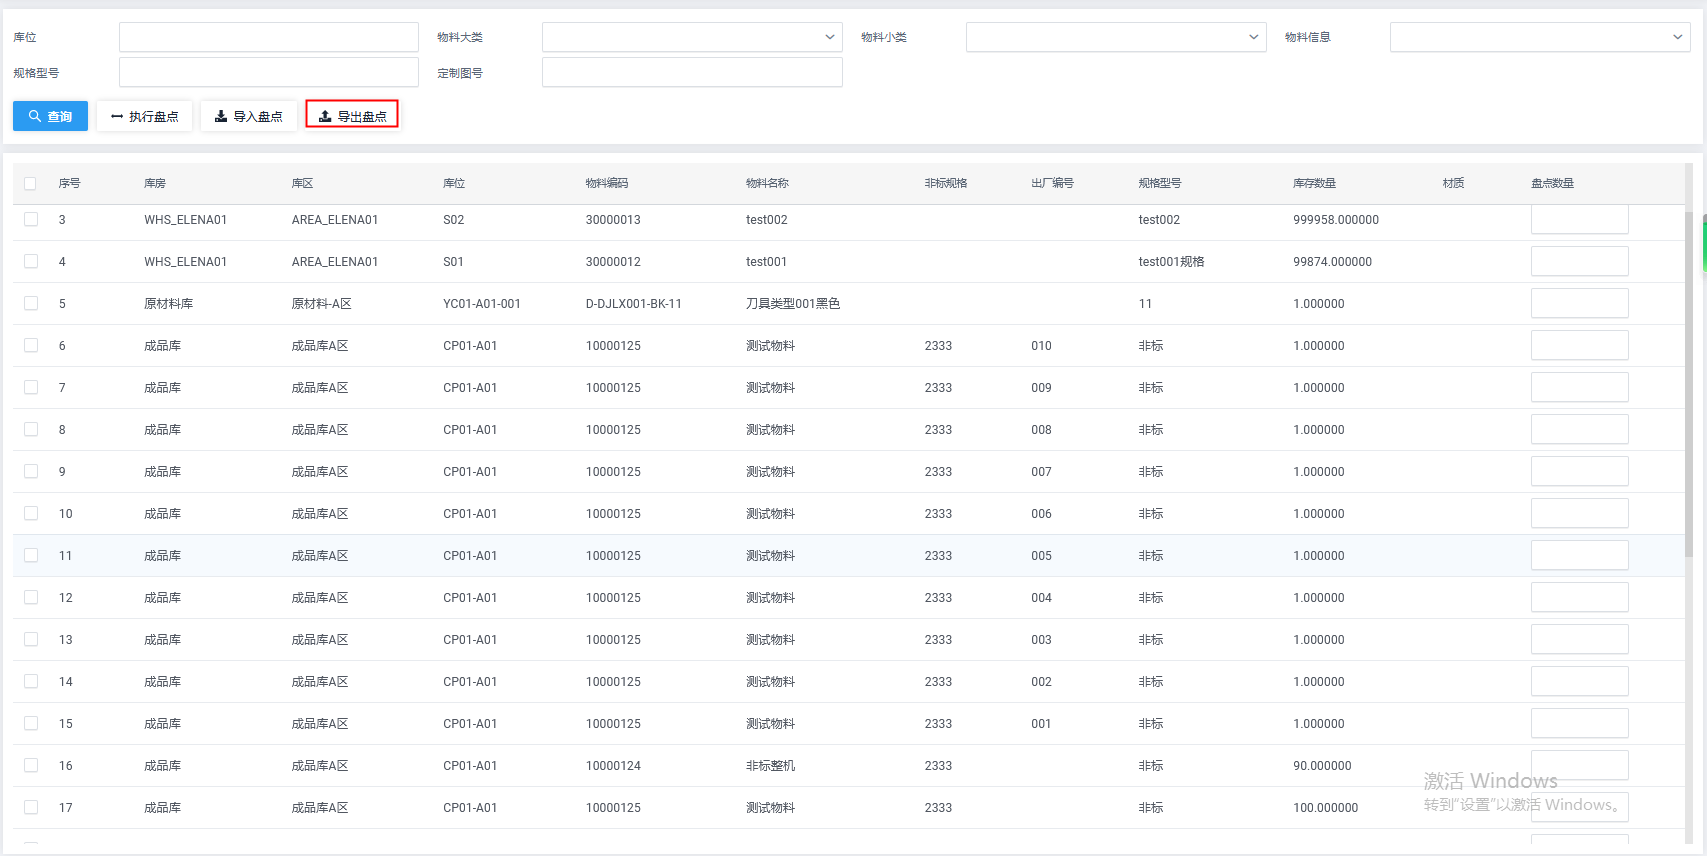Viewport: 1707px width, 856px height.
Task: Select row 16 非标整机 material name cell
Action: coord(770,766)
